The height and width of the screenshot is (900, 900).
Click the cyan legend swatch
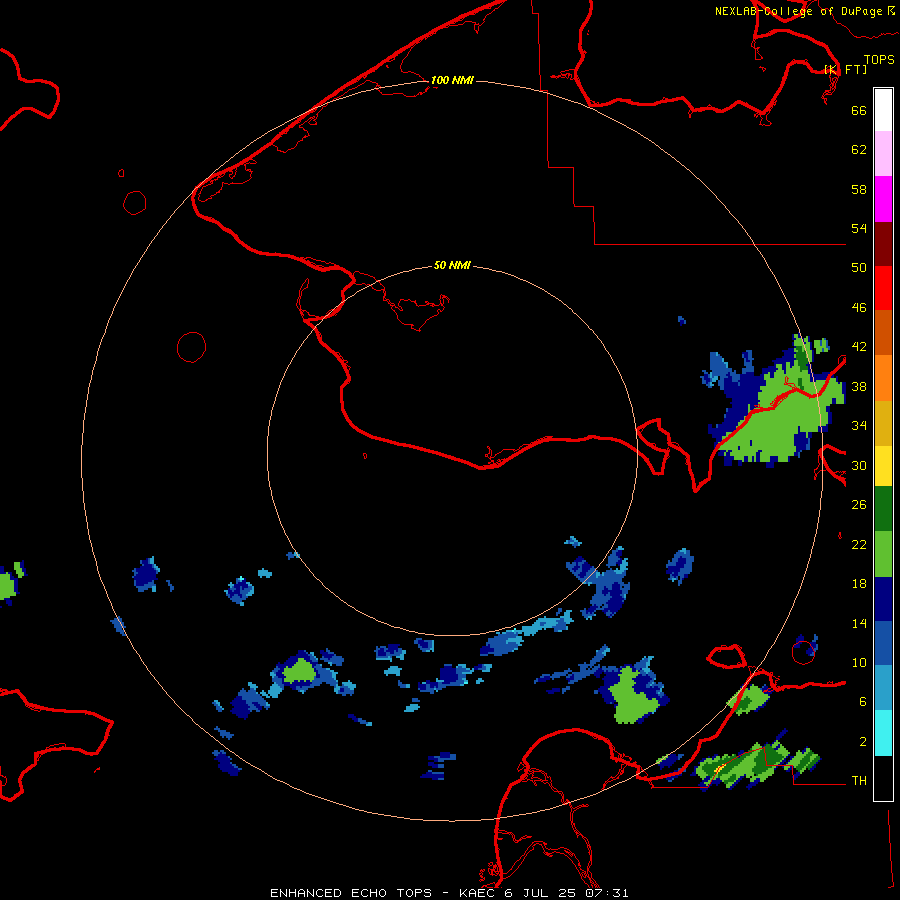click(x=883, y=733)
